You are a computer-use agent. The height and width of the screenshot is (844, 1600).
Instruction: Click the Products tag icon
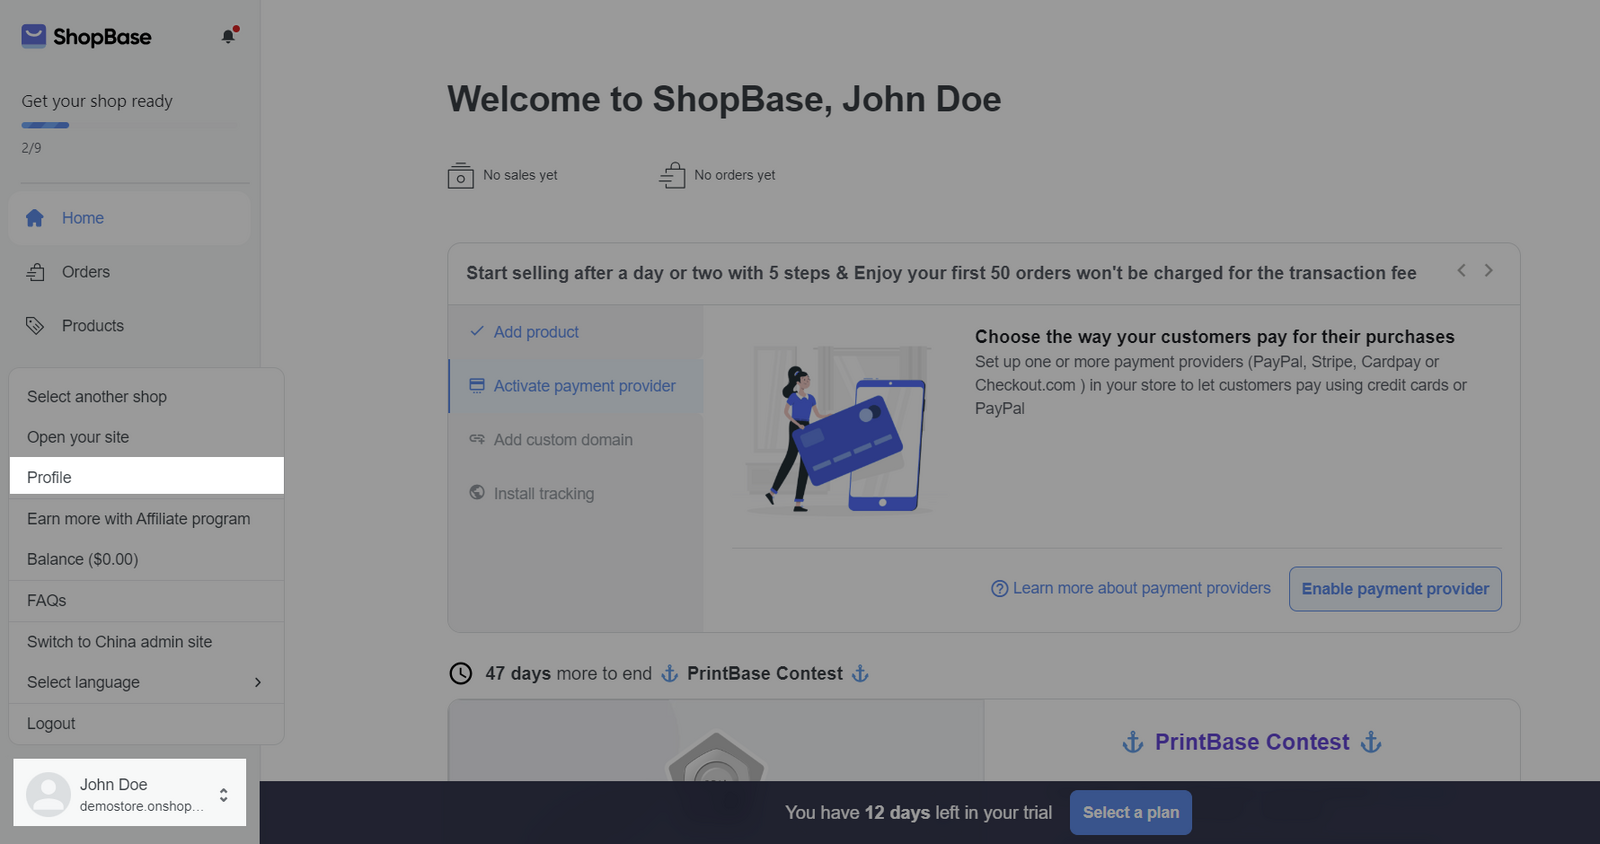point(35,326)
